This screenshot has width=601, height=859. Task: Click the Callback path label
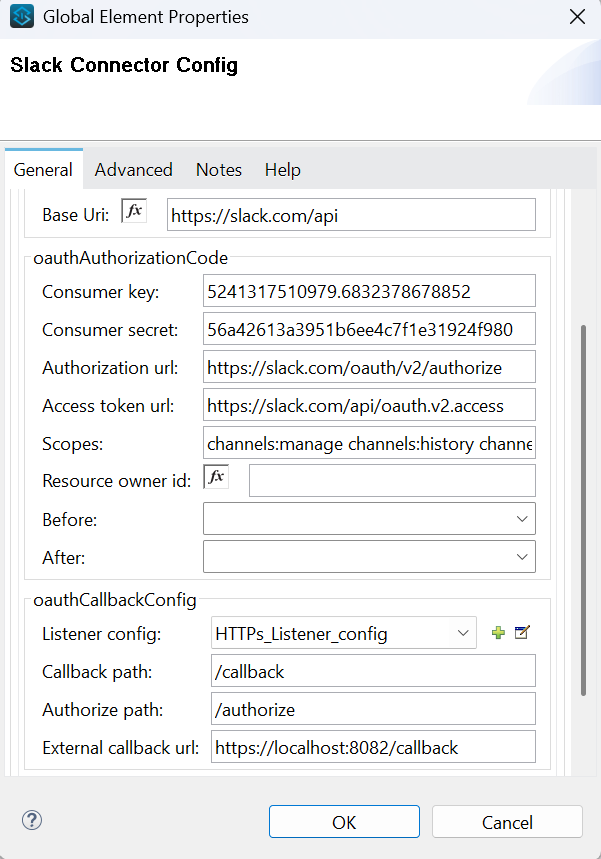(97, 672)
